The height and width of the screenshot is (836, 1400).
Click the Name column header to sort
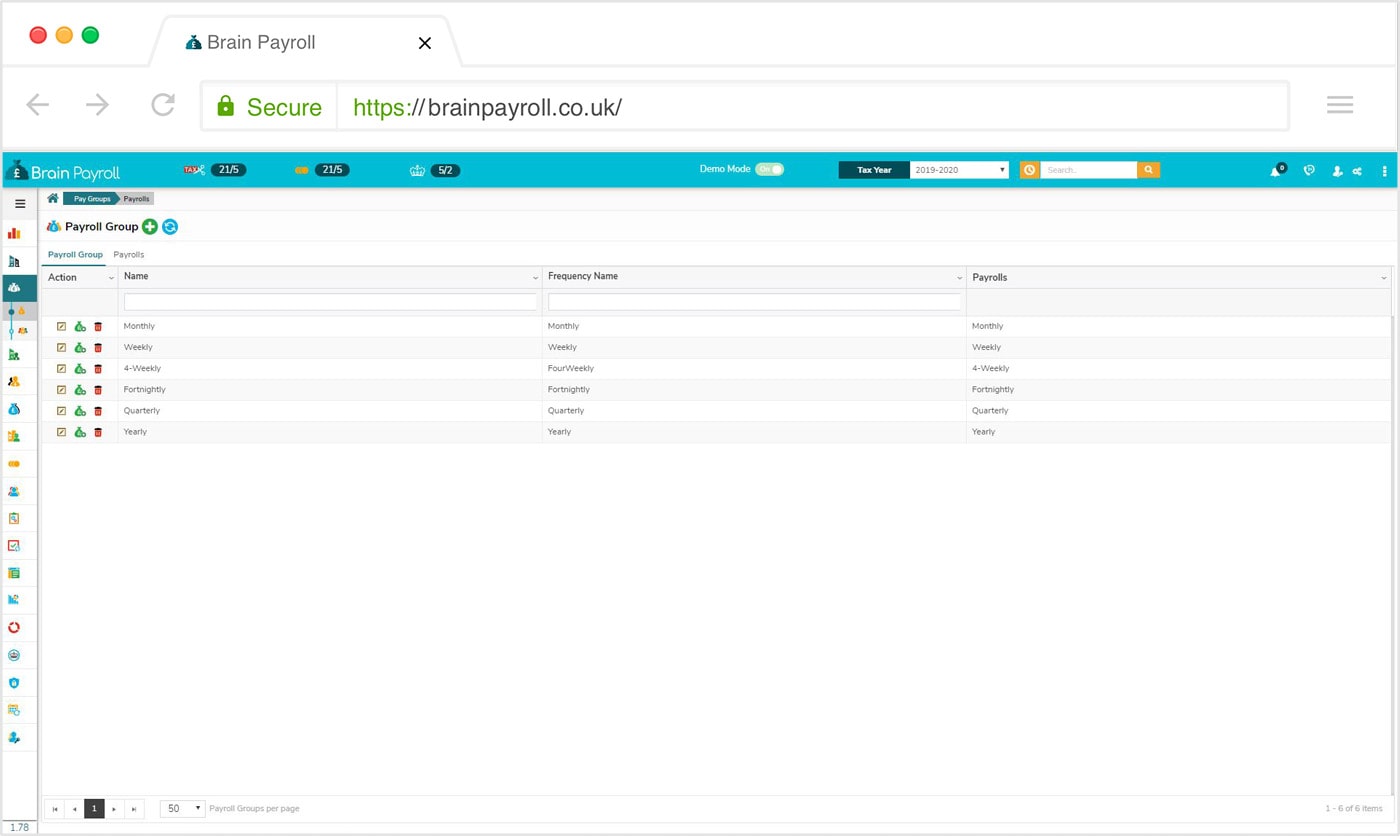click(x=136, y=276)
